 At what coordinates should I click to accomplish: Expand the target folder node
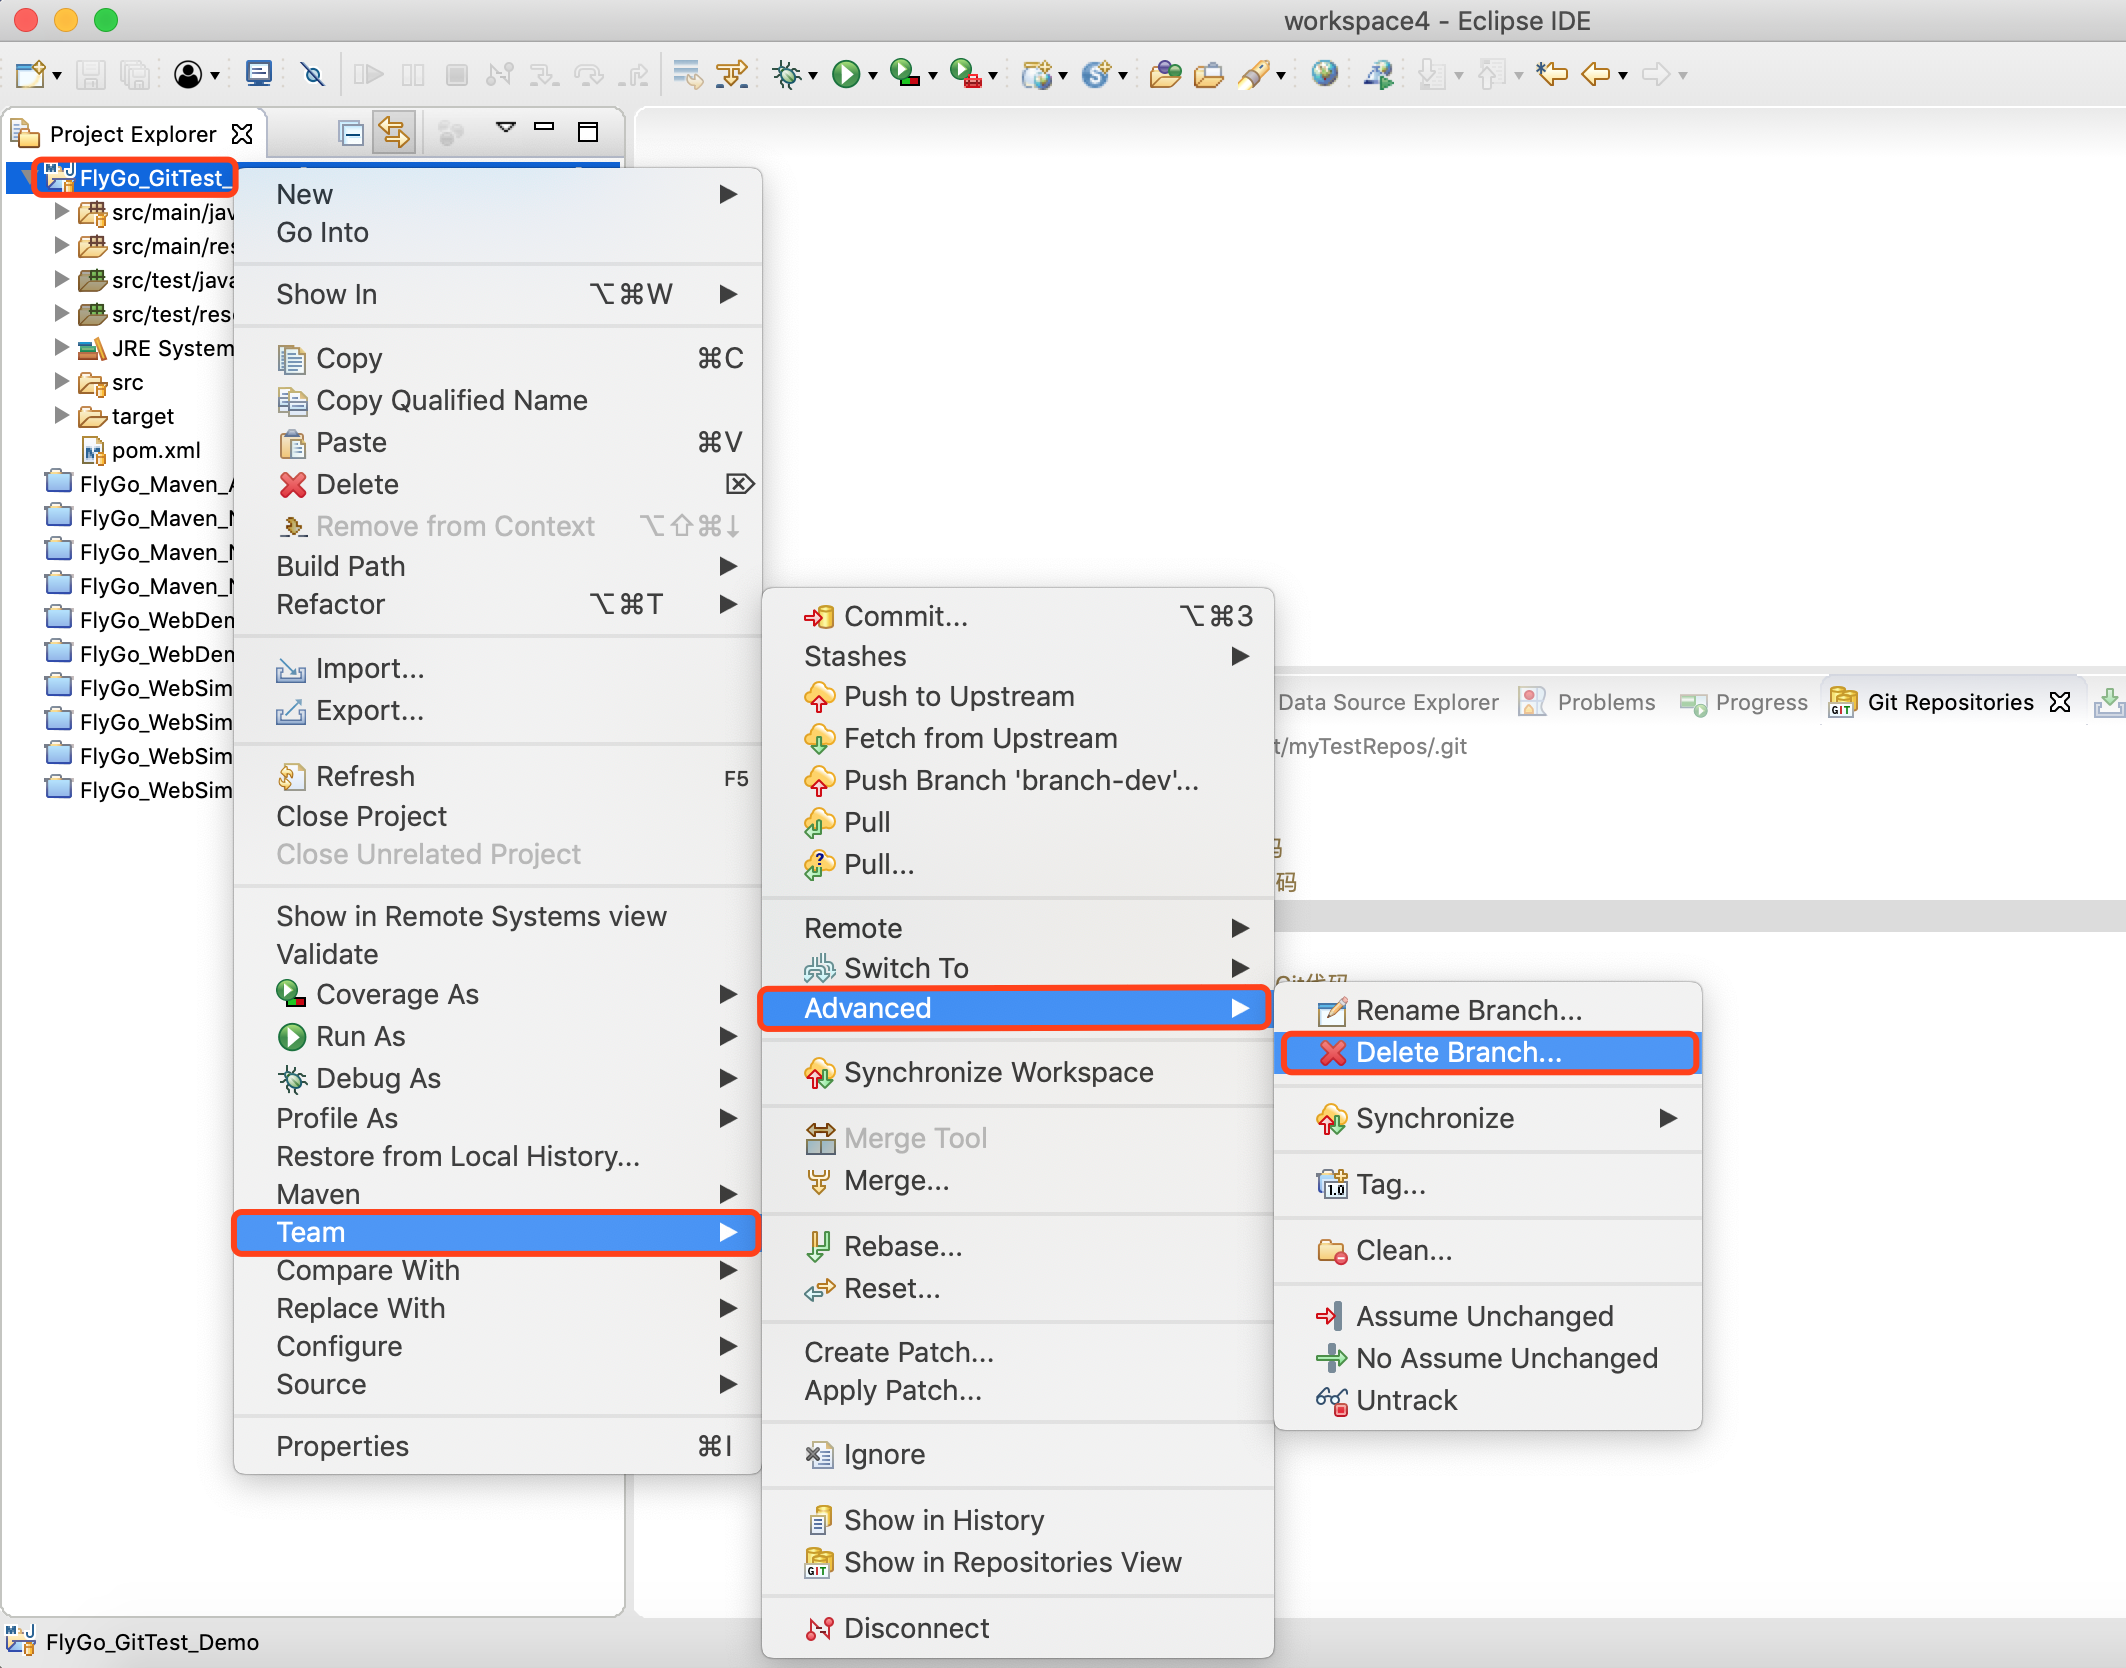pyautogui.click(x=61, y=416)
